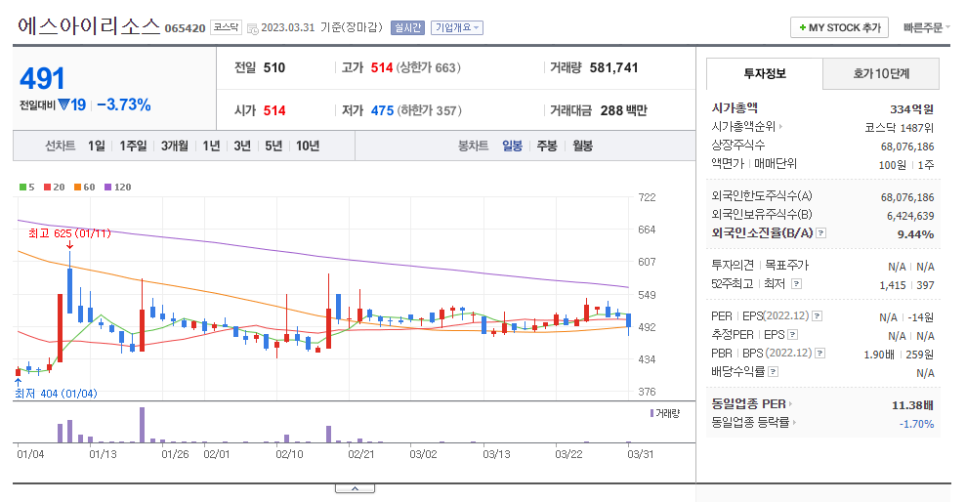Select the 10년 line chart period
This screenshot has height=502, width=966.
pos(307,146)
